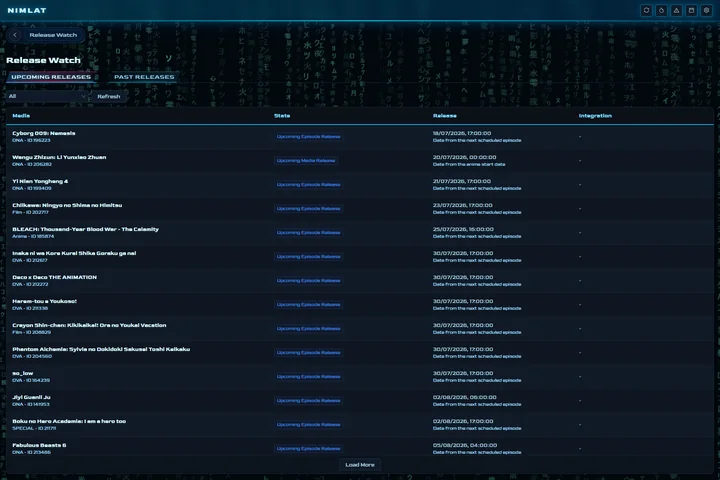Click release date 02/08/2026, 06:00:00
Screen dimensions: 720x480
465,397
